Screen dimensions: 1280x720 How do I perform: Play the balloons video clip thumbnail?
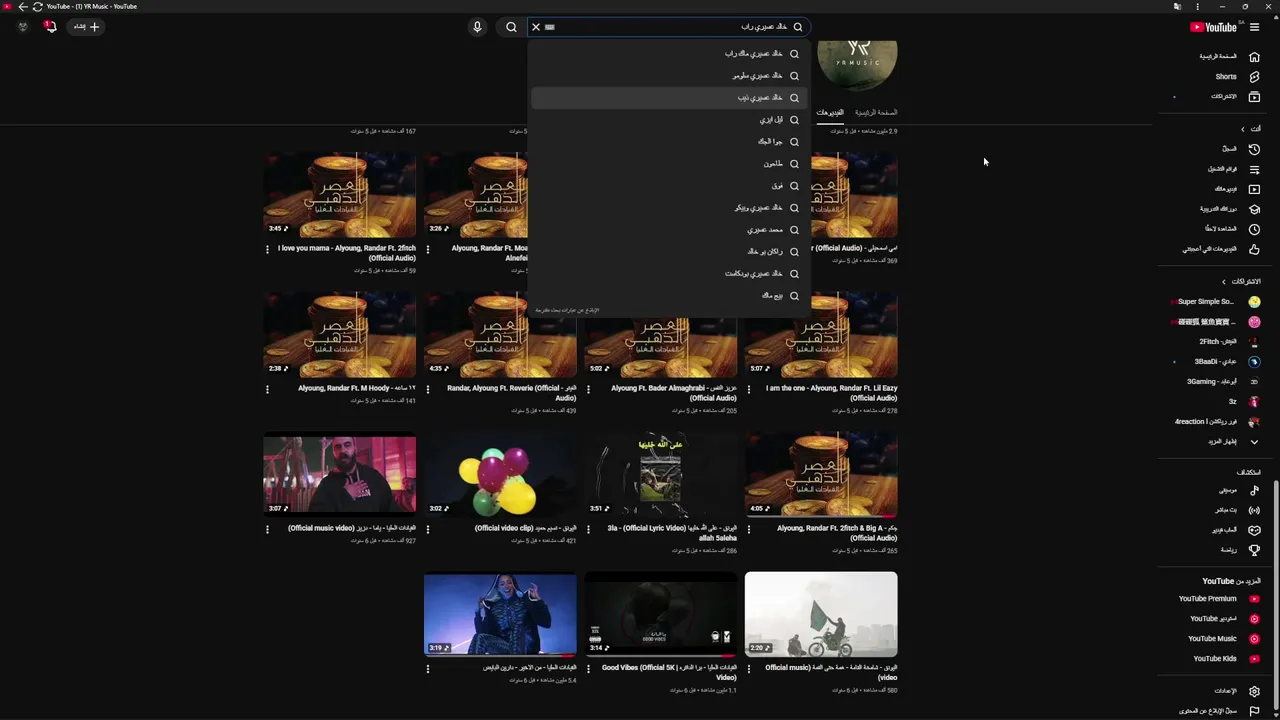pos(500,475)
